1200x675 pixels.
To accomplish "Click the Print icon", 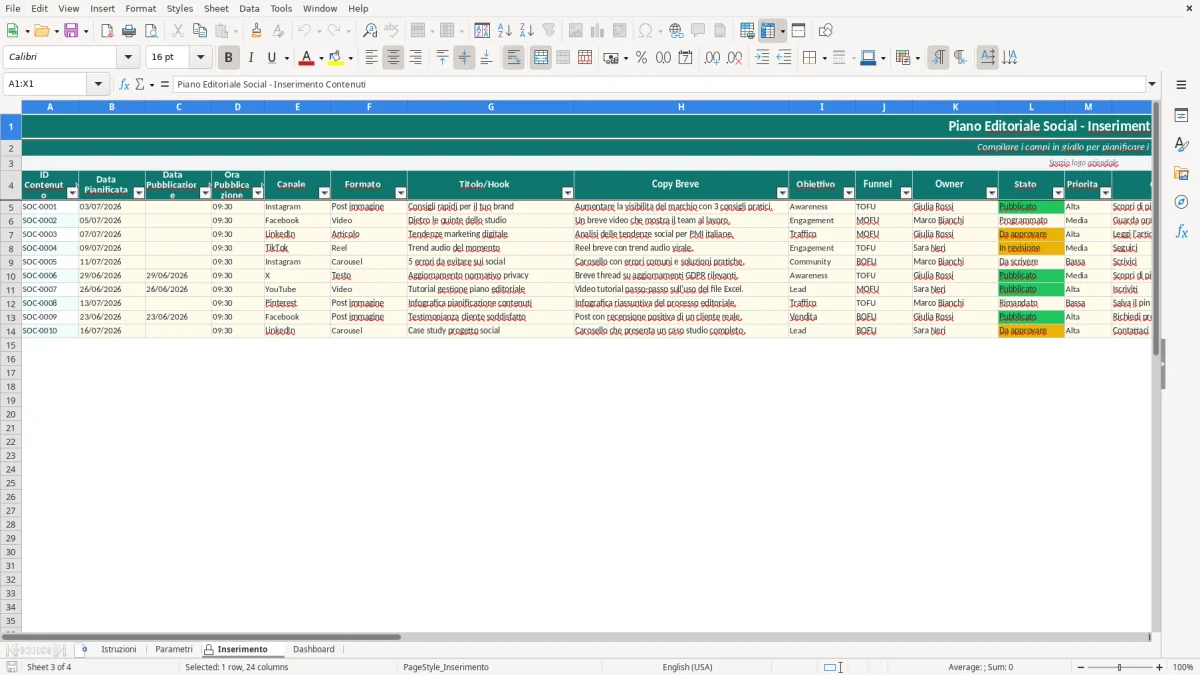I will [129, 31].
